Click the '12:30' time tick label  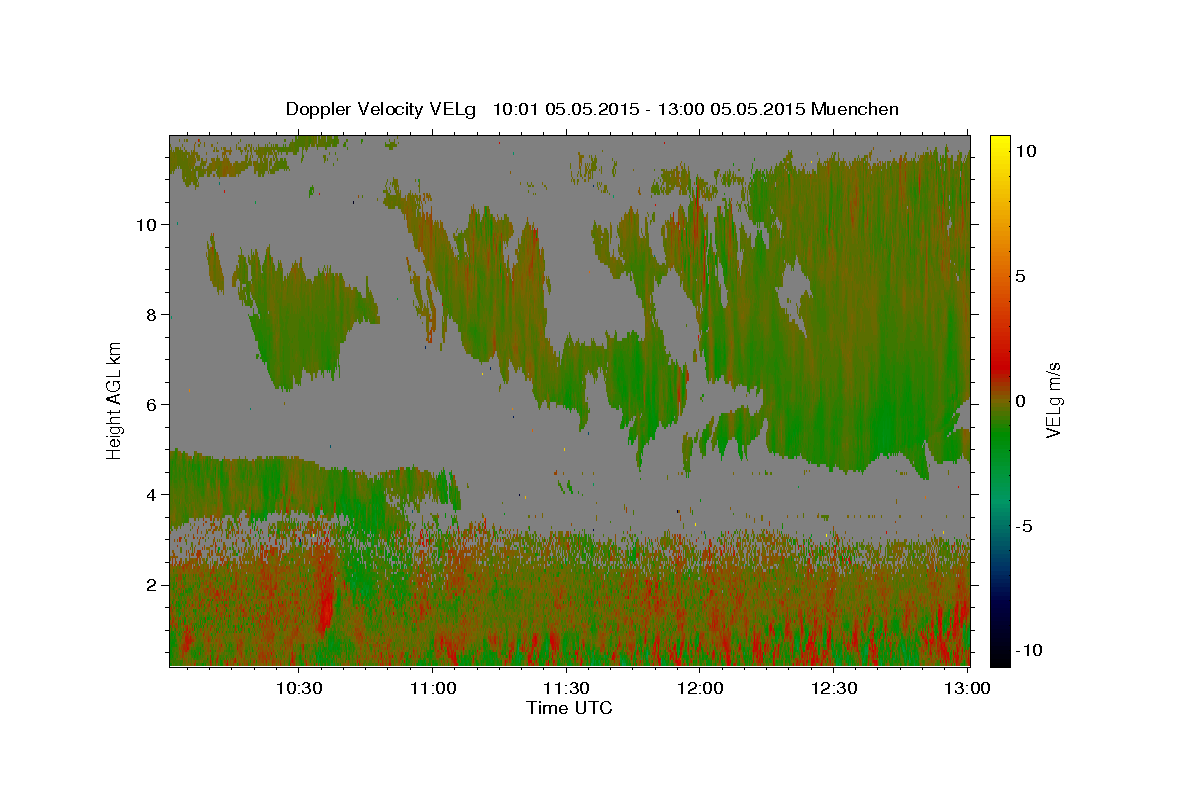835,688
